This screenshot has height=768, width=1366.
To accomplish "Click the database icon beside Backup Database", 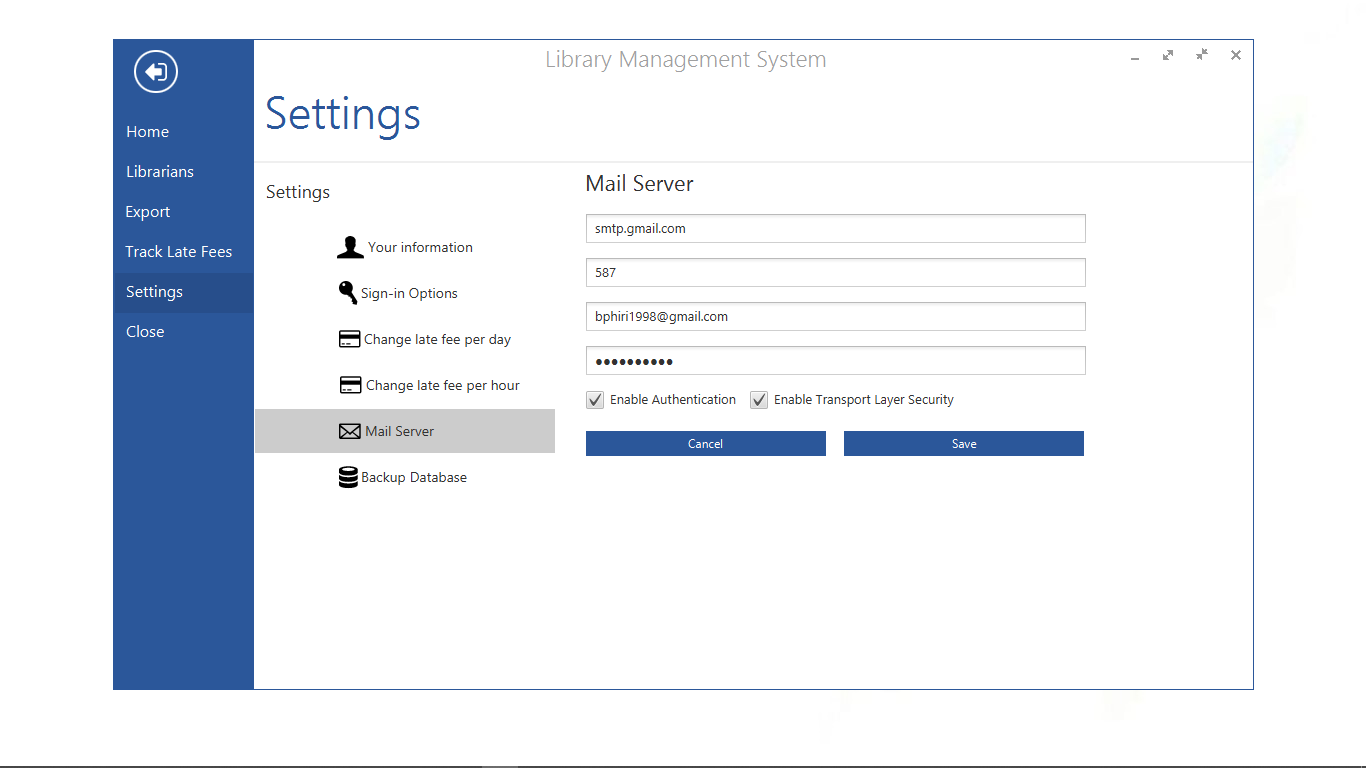I will coord(348,476).
